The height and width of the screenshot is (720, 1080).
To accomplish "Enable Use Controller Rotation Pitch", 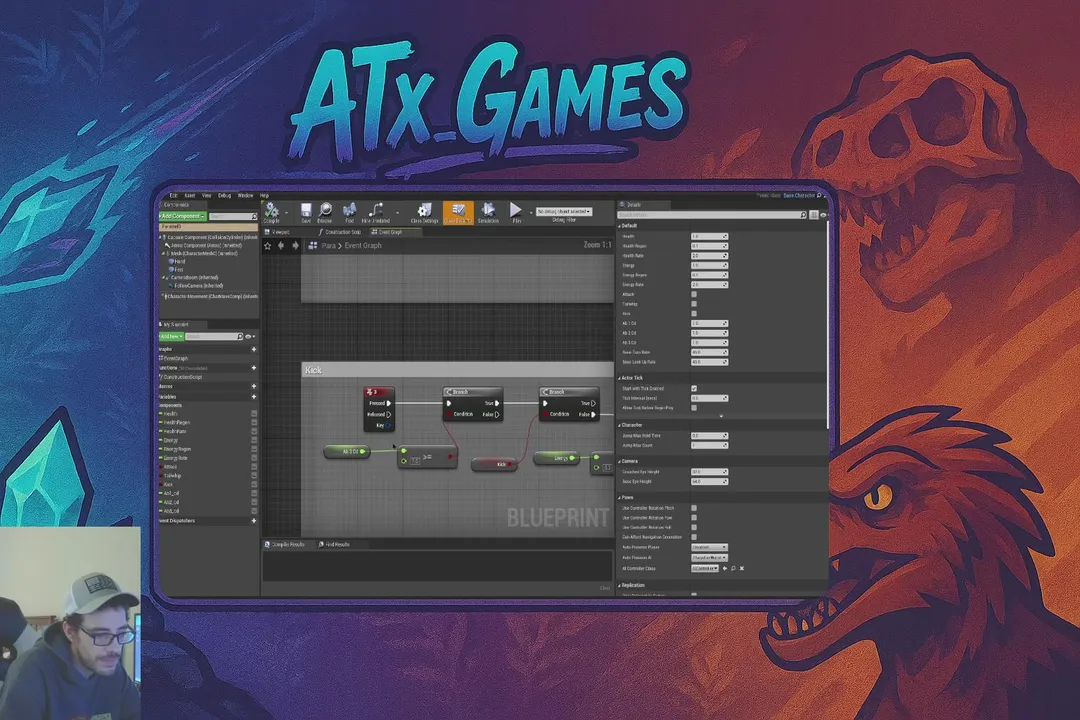I will click(694, 508).
